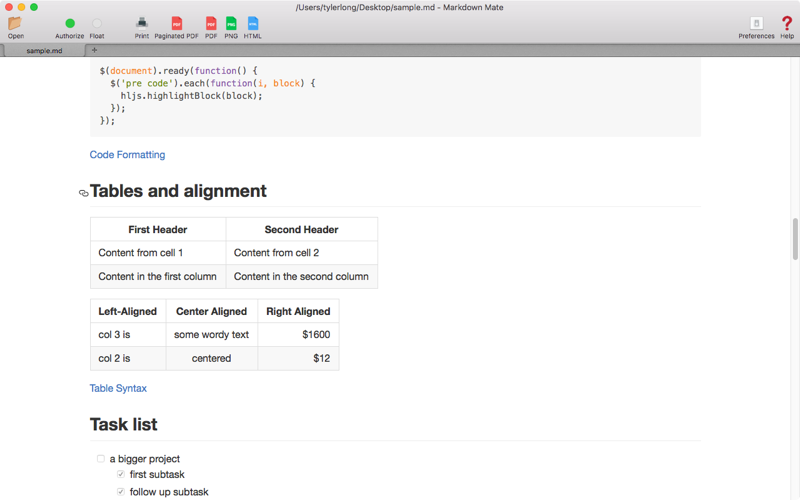Click the 'Left-Aligned' column header

128,311
